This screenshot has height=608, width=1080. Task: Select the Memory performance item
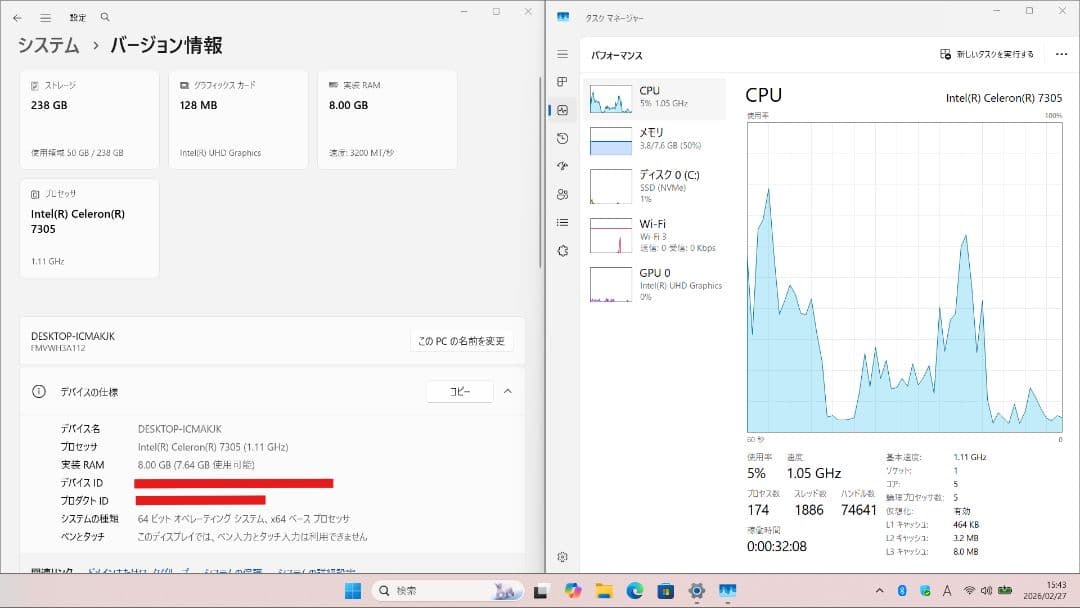654,140
